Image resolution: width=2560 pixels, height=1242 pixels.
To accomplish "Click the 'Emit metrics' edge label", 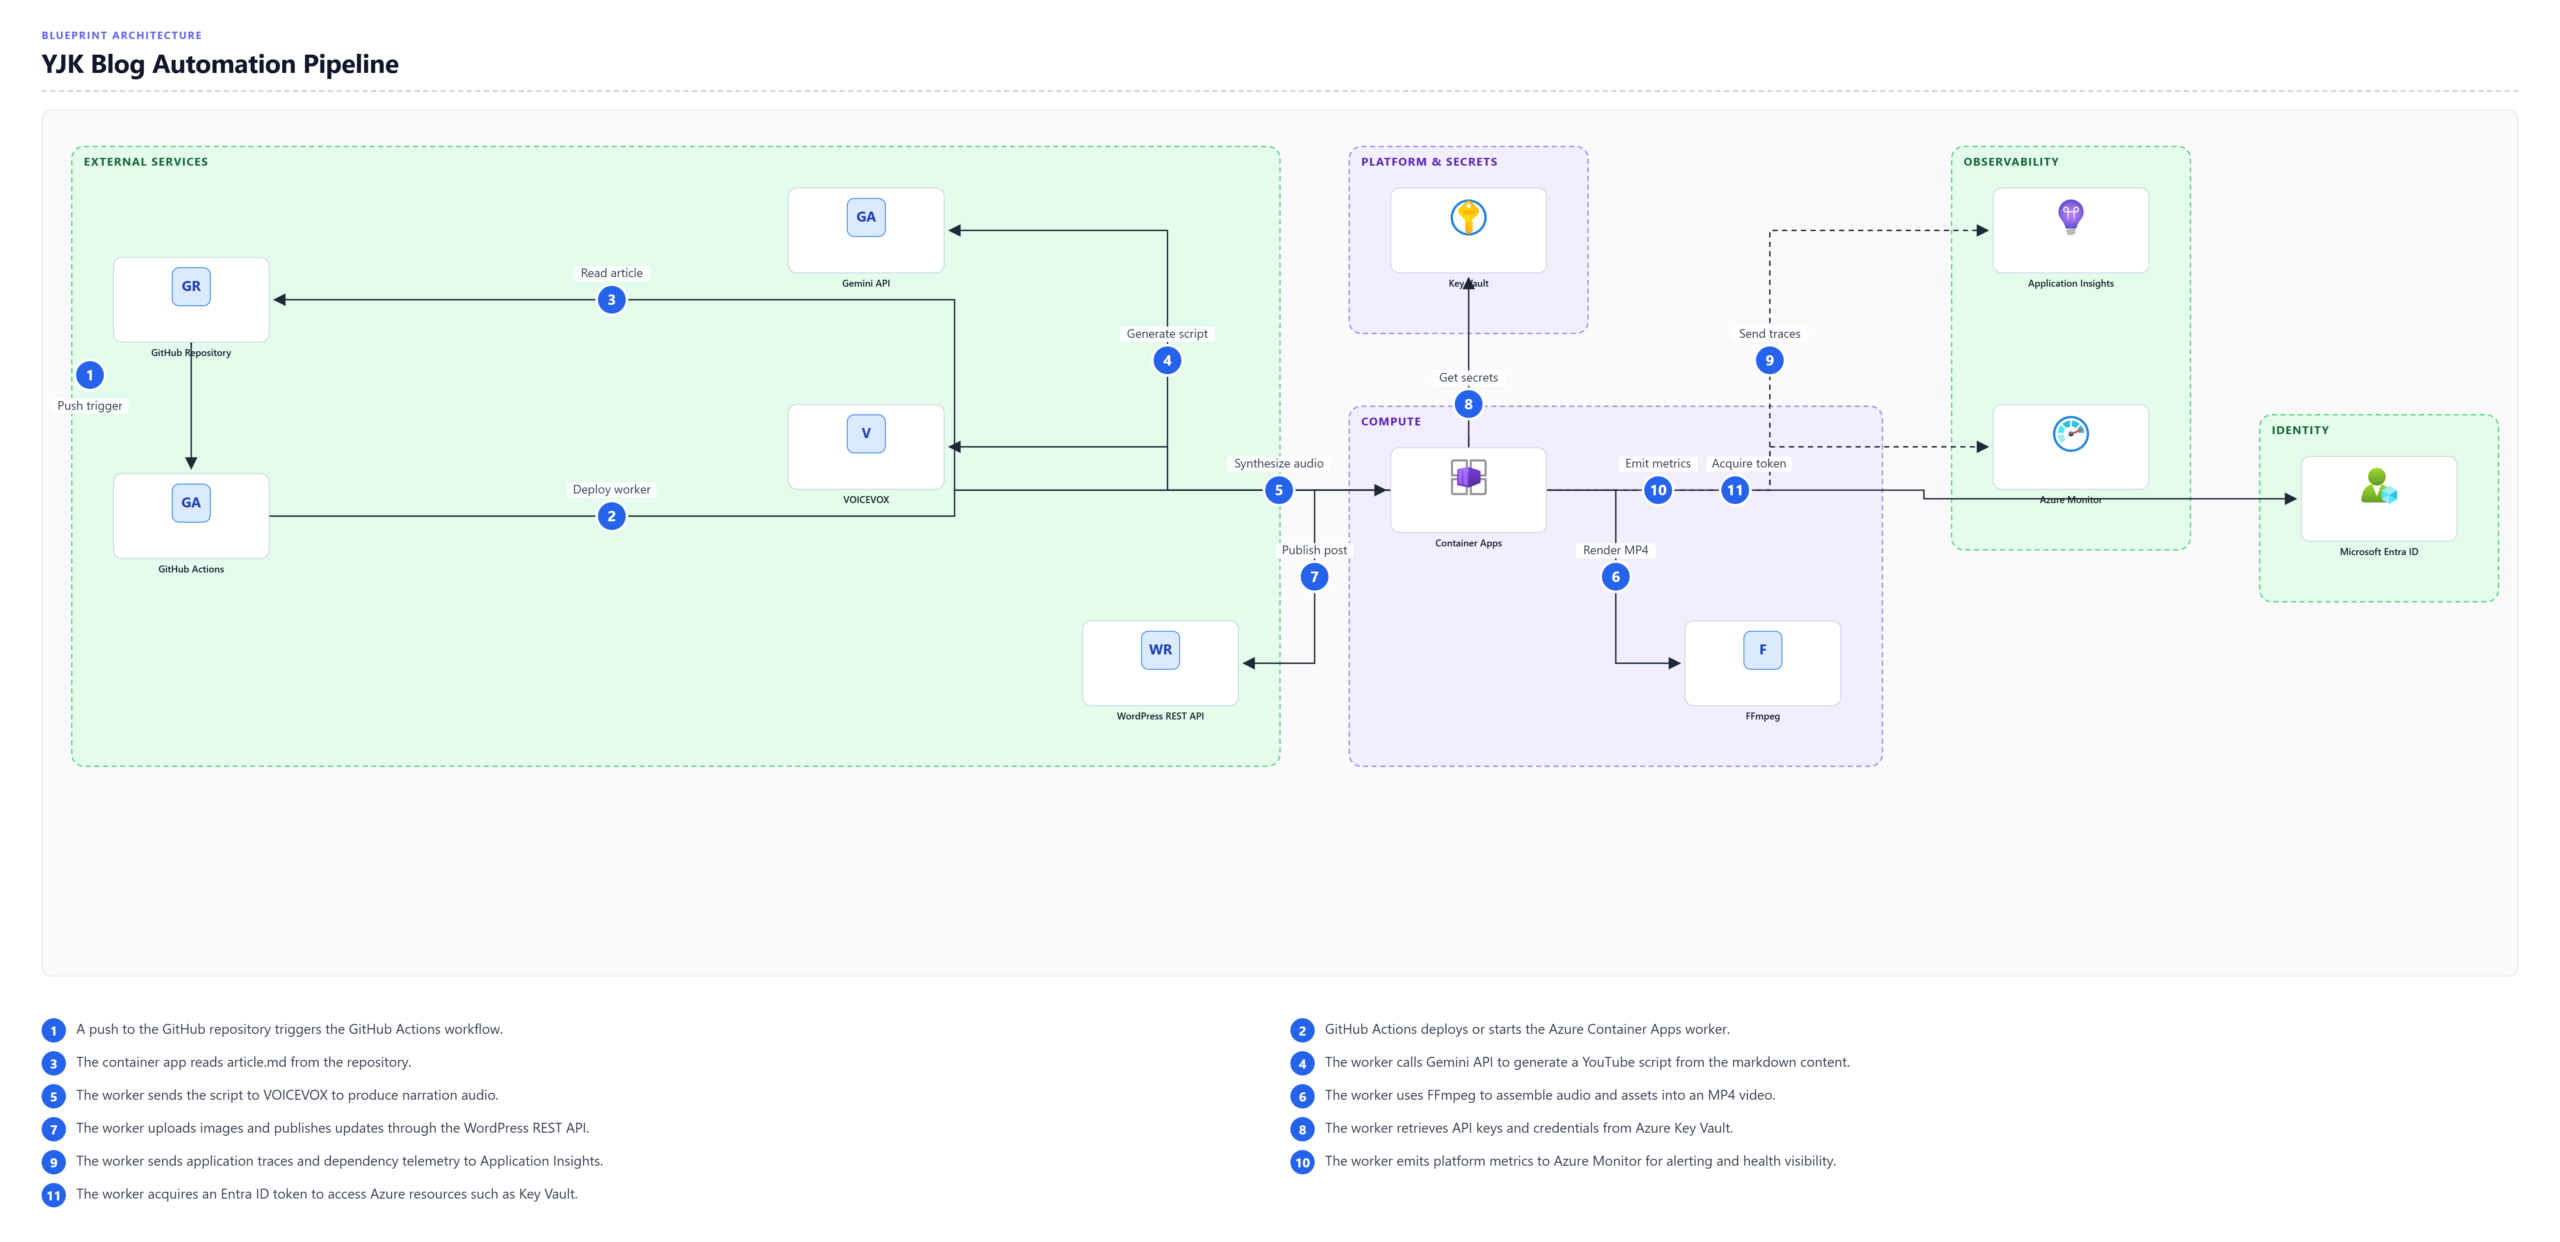I will 1658,464.
